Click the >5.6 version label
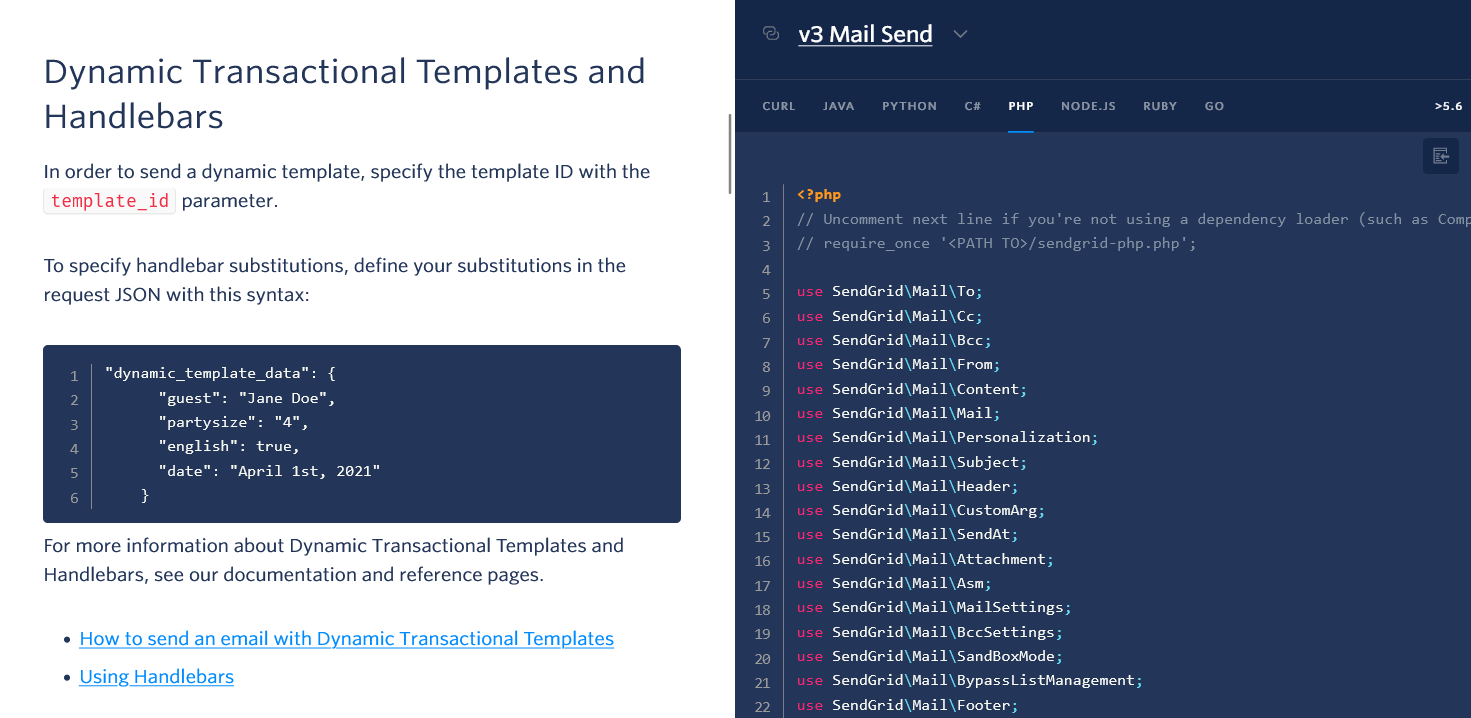 (1448, 106)
